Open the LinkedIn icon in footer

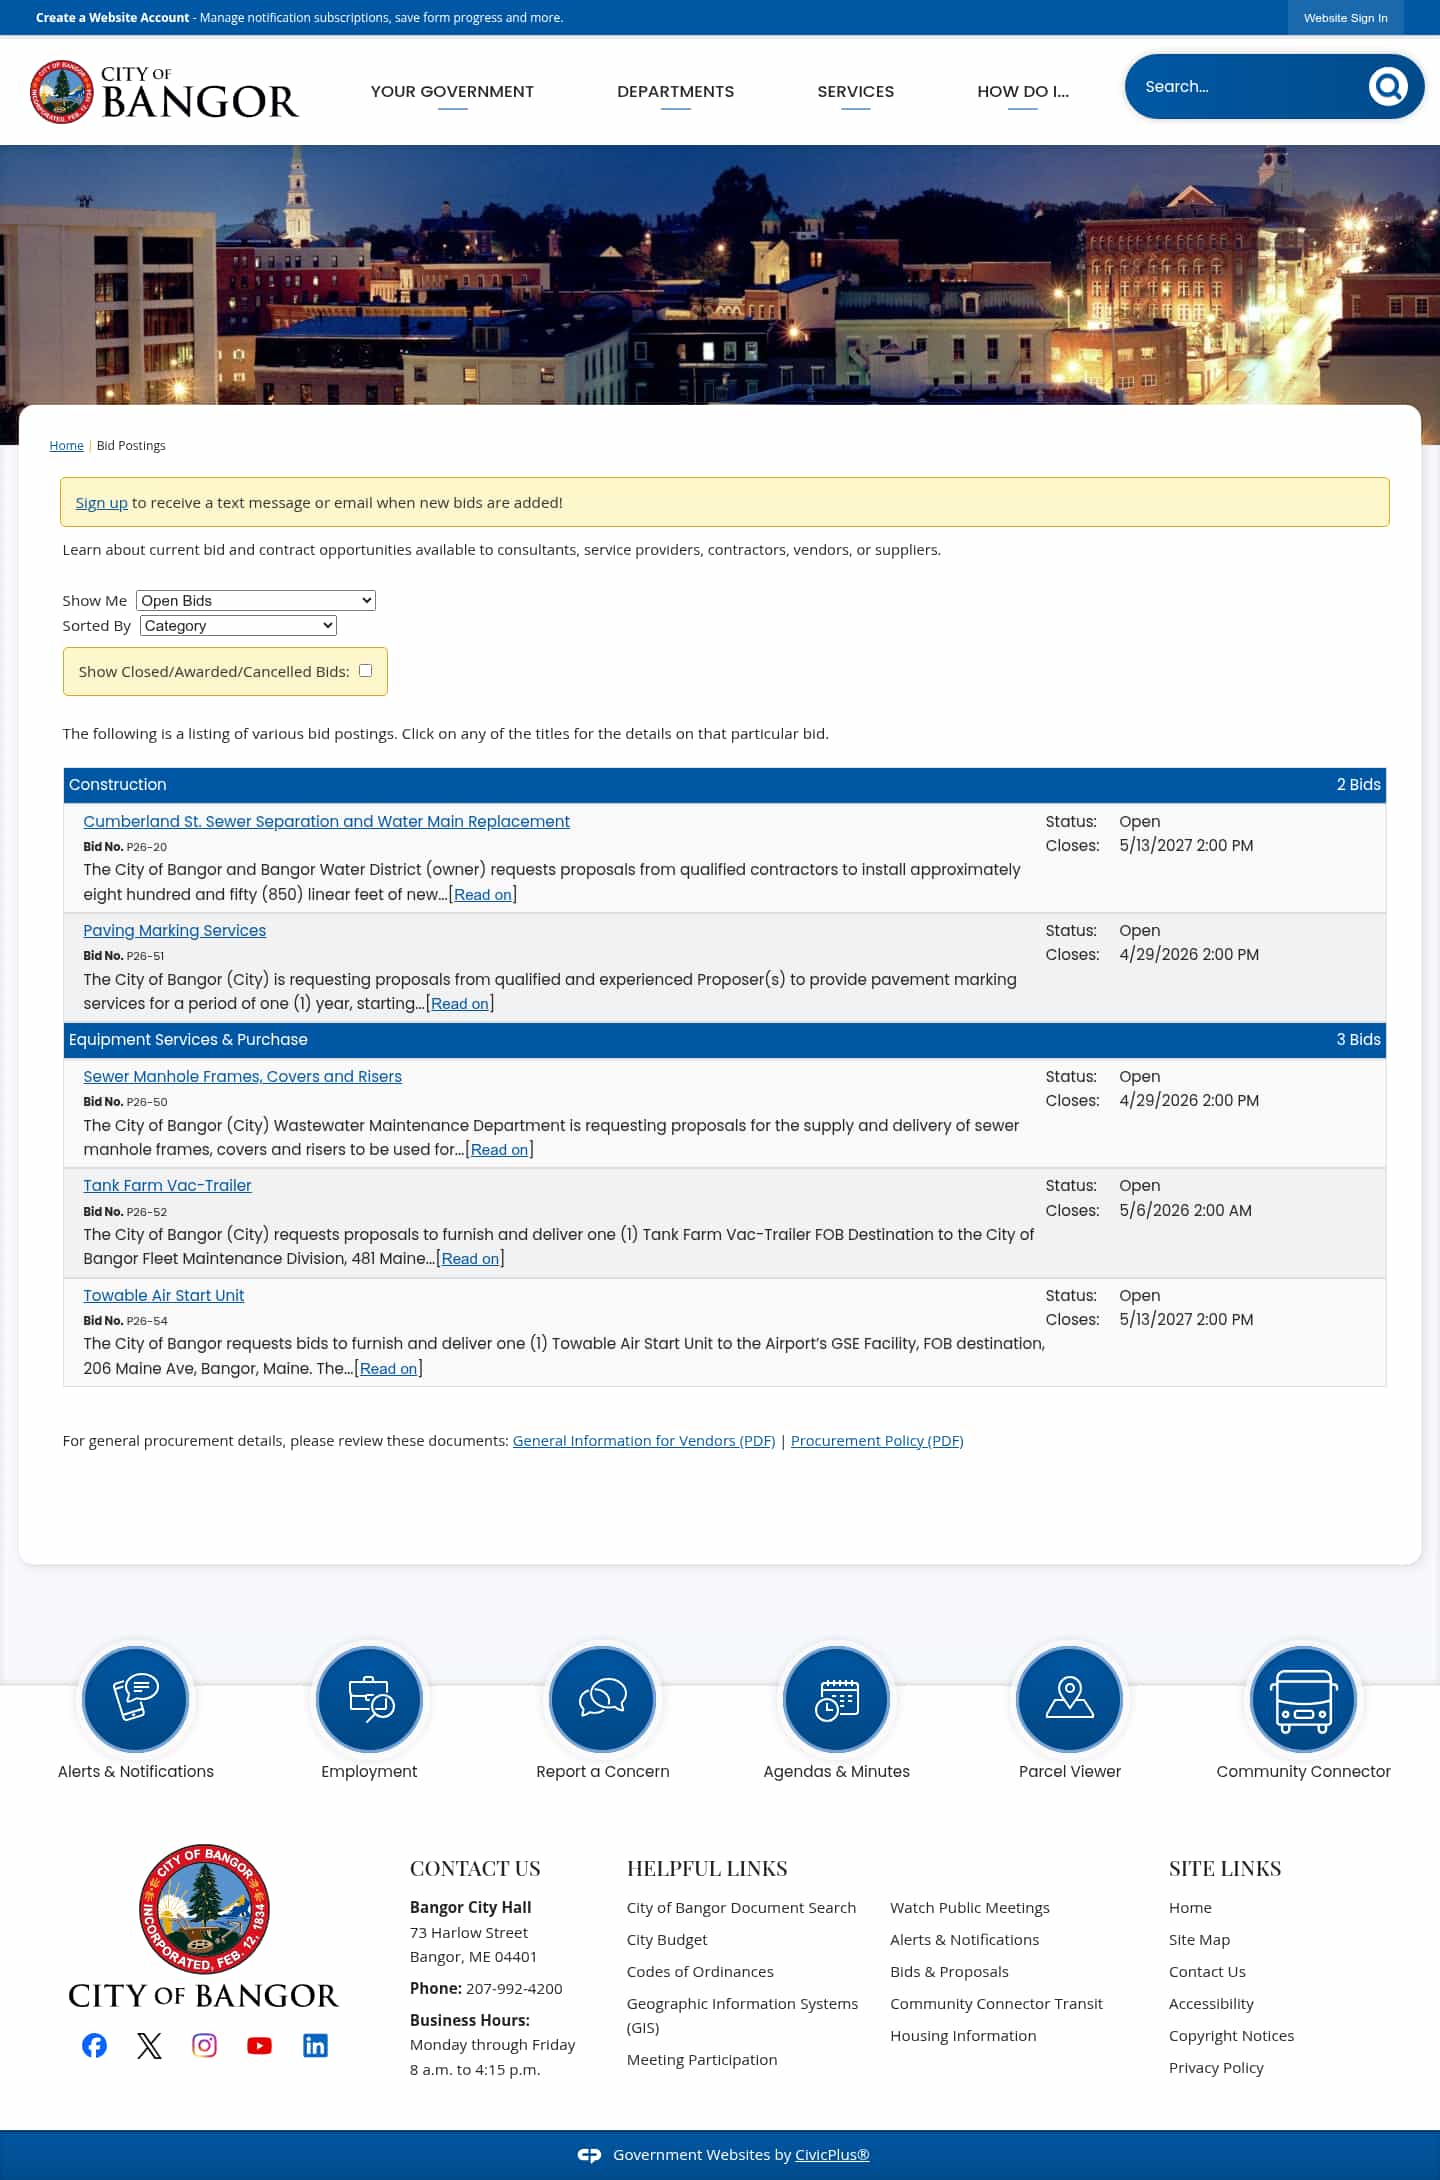tap(315, 2045)
